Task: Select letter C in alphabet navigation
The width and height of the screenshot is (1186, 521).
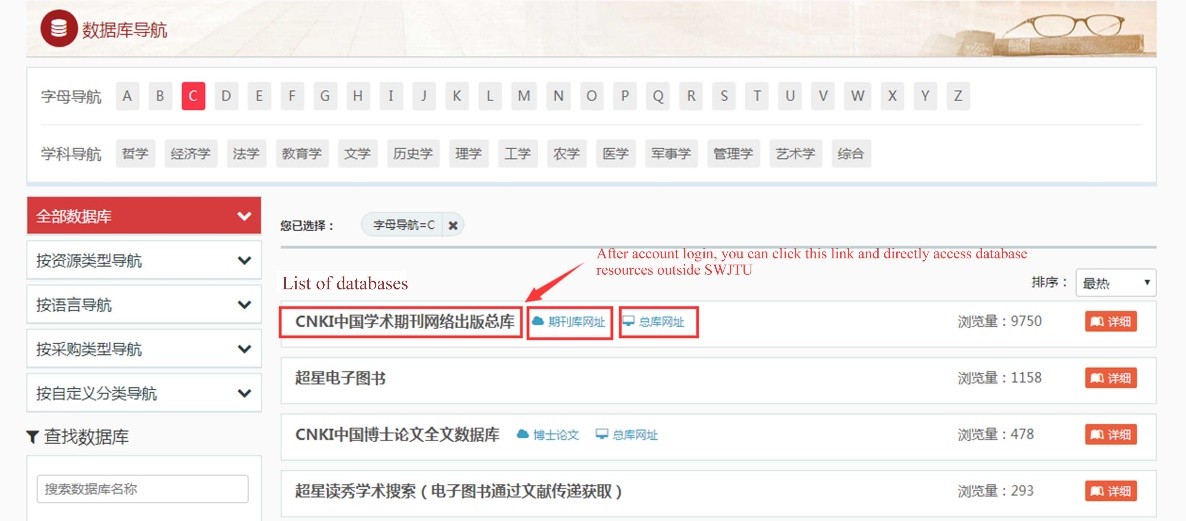Action: coord(193,96)
